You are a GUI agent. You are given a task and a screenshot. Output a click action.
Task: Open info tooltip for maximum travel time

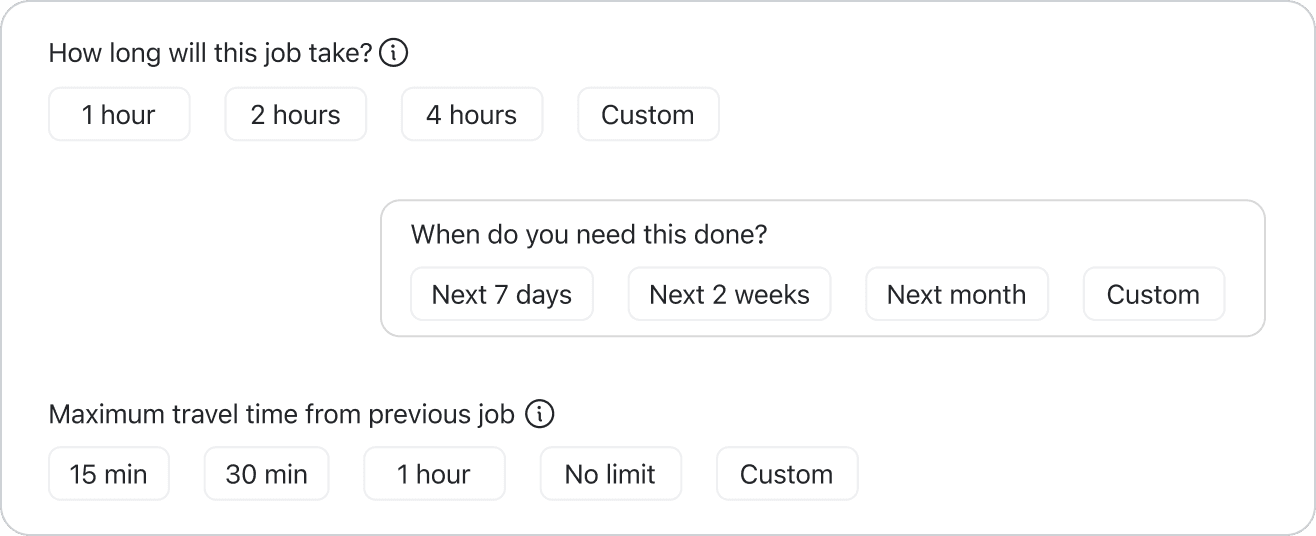(x=540, y=414)
